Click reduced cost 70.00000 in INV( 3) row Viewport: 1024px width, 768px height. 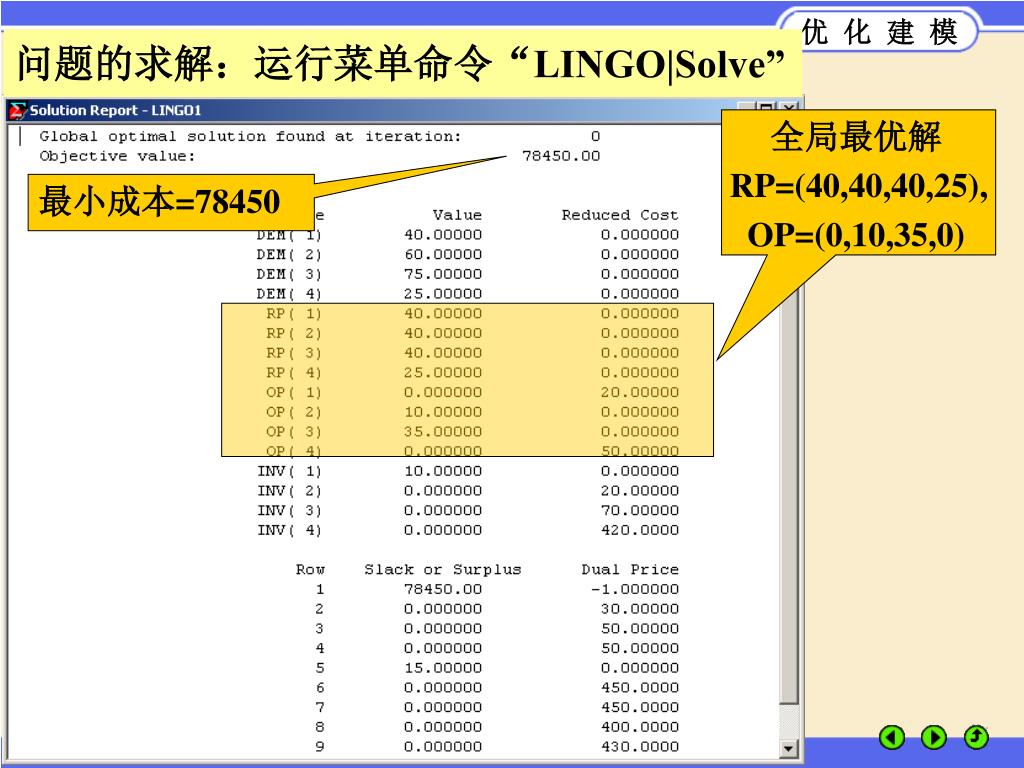[x=640, y=511]
